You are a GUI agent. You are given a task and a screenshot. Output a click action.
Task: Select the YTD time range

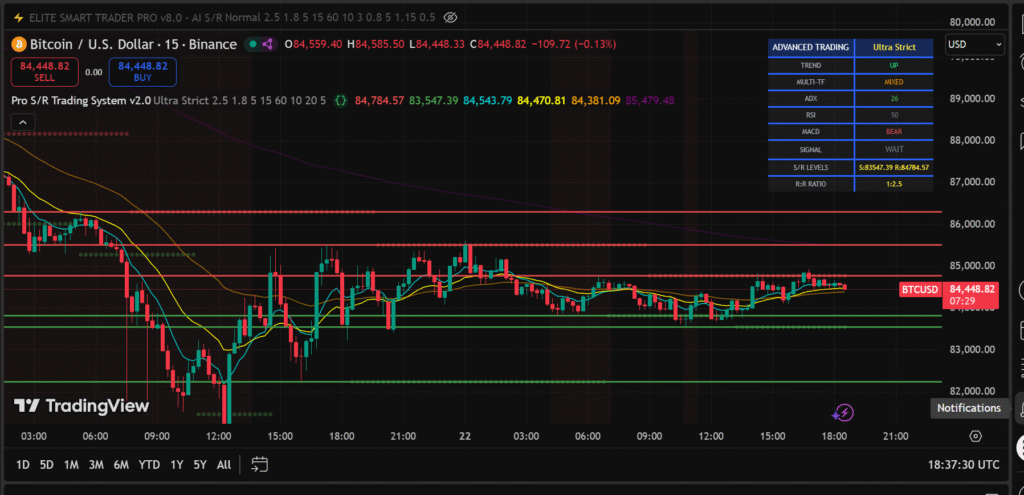(x=149, y=464)
